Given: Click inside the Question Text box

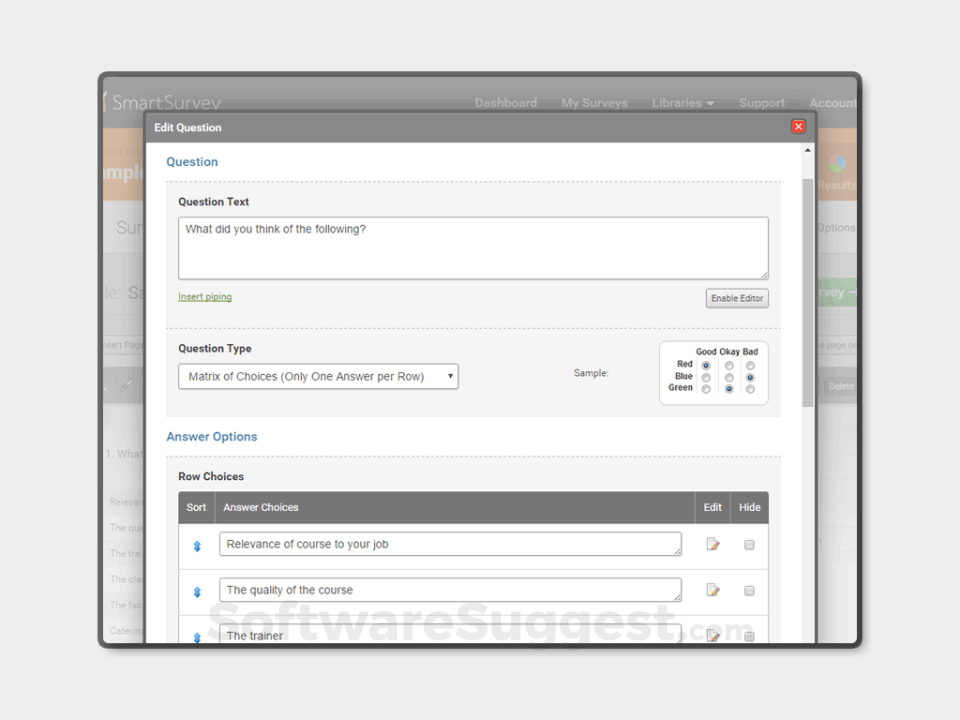Looking at the screenshot, I should (473, 246).
